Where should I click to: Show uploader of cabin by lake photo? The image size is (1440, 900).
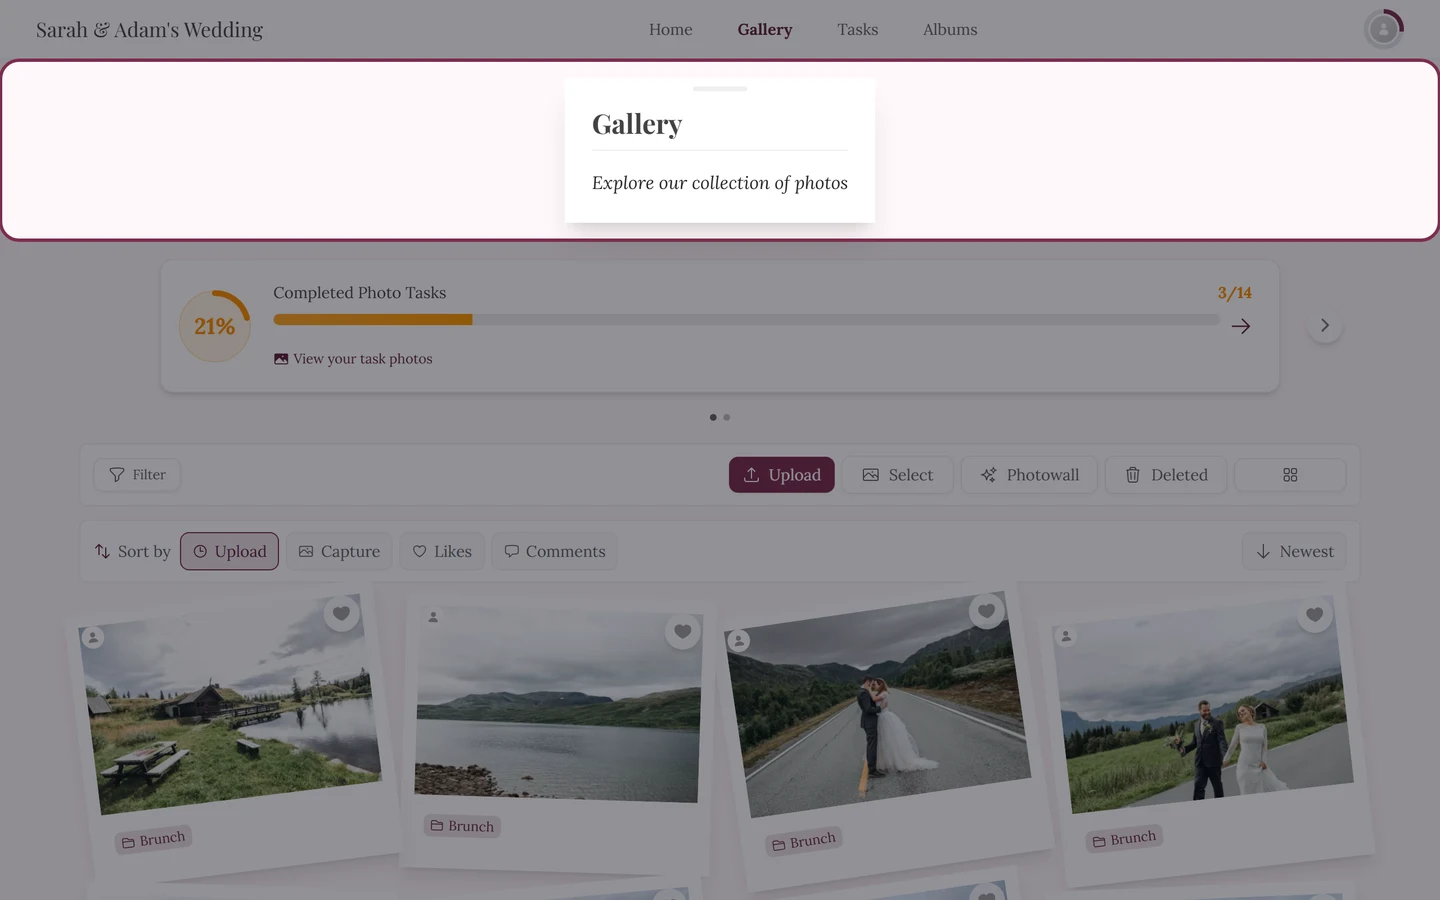coord(93,637)
